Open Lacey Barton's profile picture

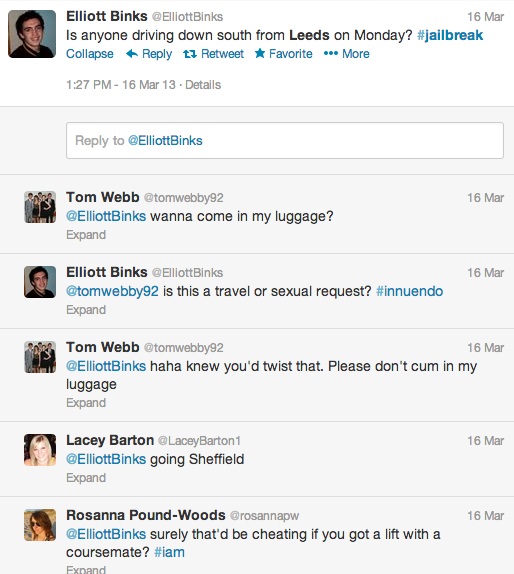[40, 450]
